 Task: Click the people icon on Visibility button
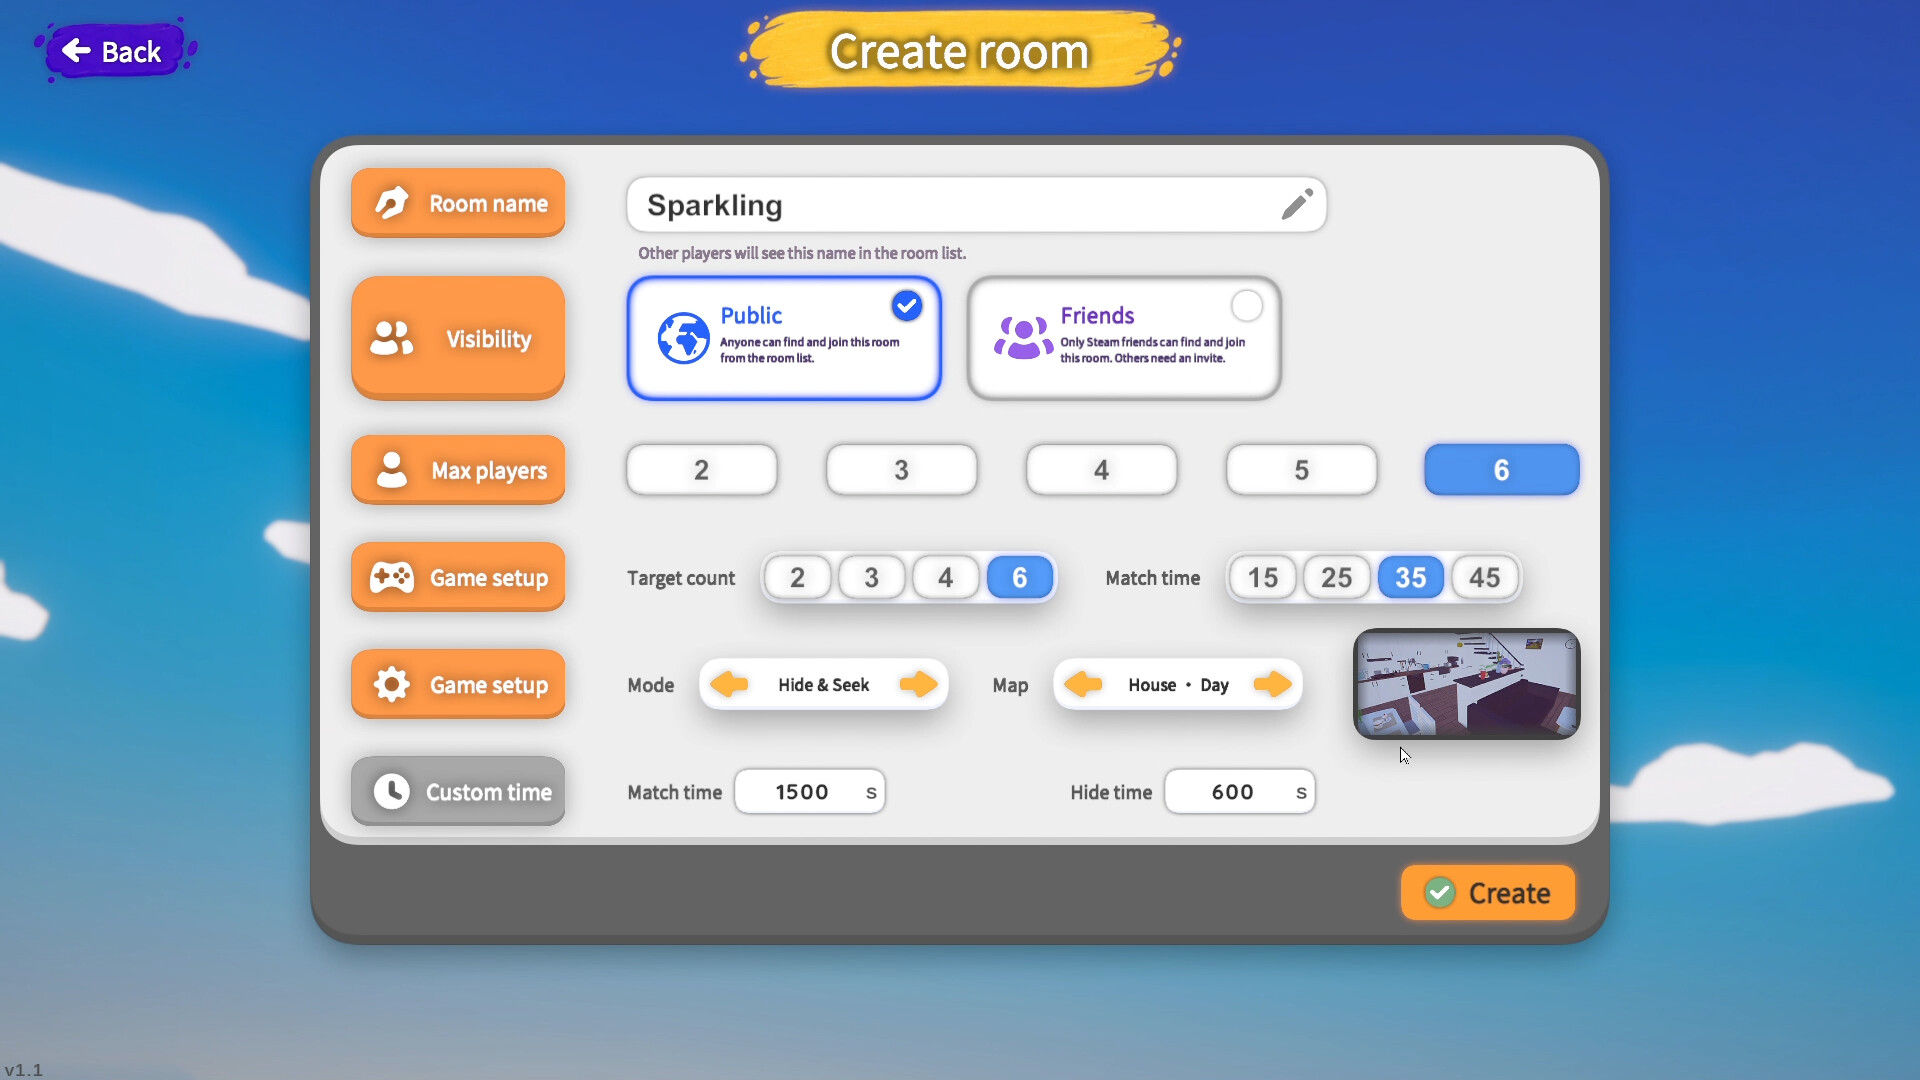point(391,338)
